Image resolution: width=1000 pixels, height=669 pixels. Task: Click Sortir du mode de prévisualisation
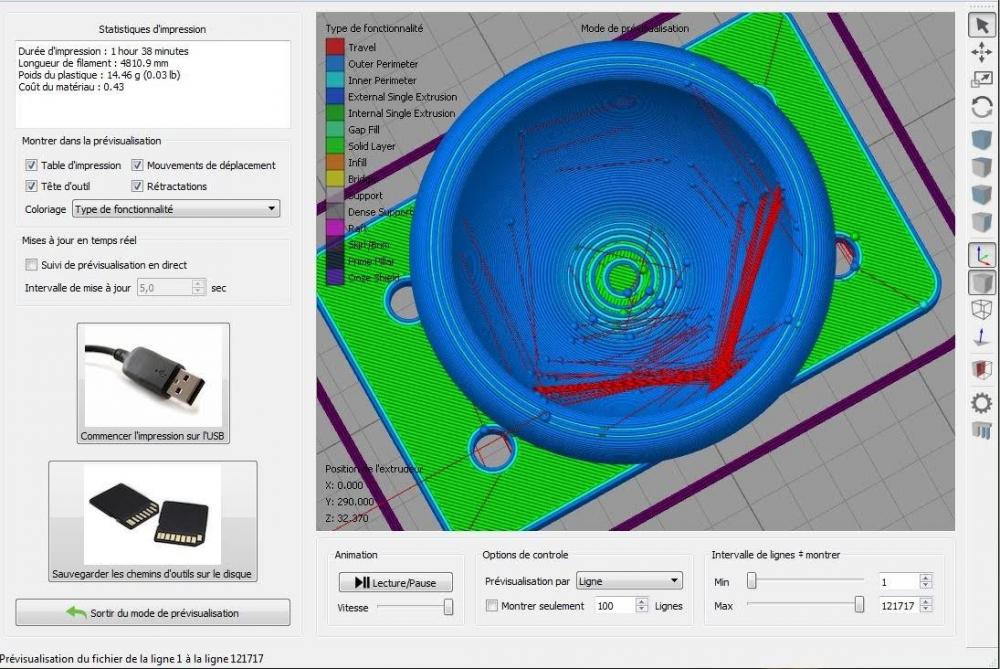[153, 613]
